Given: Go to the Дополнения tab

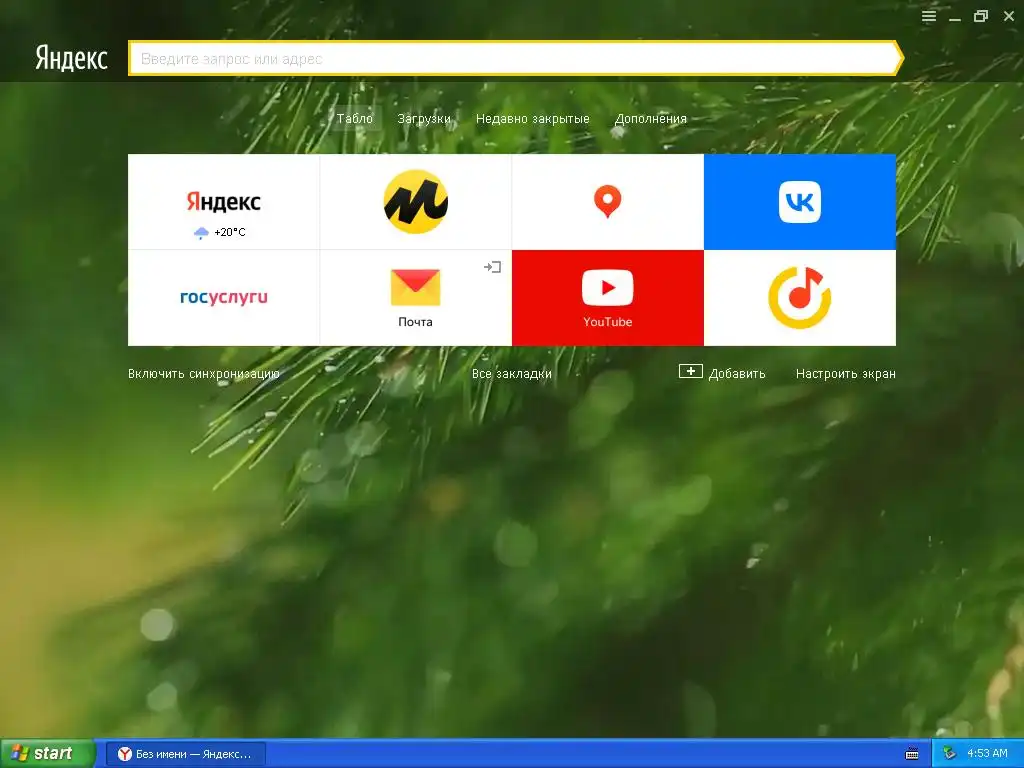Looking at the screenshot, I should tap(650, 119).
